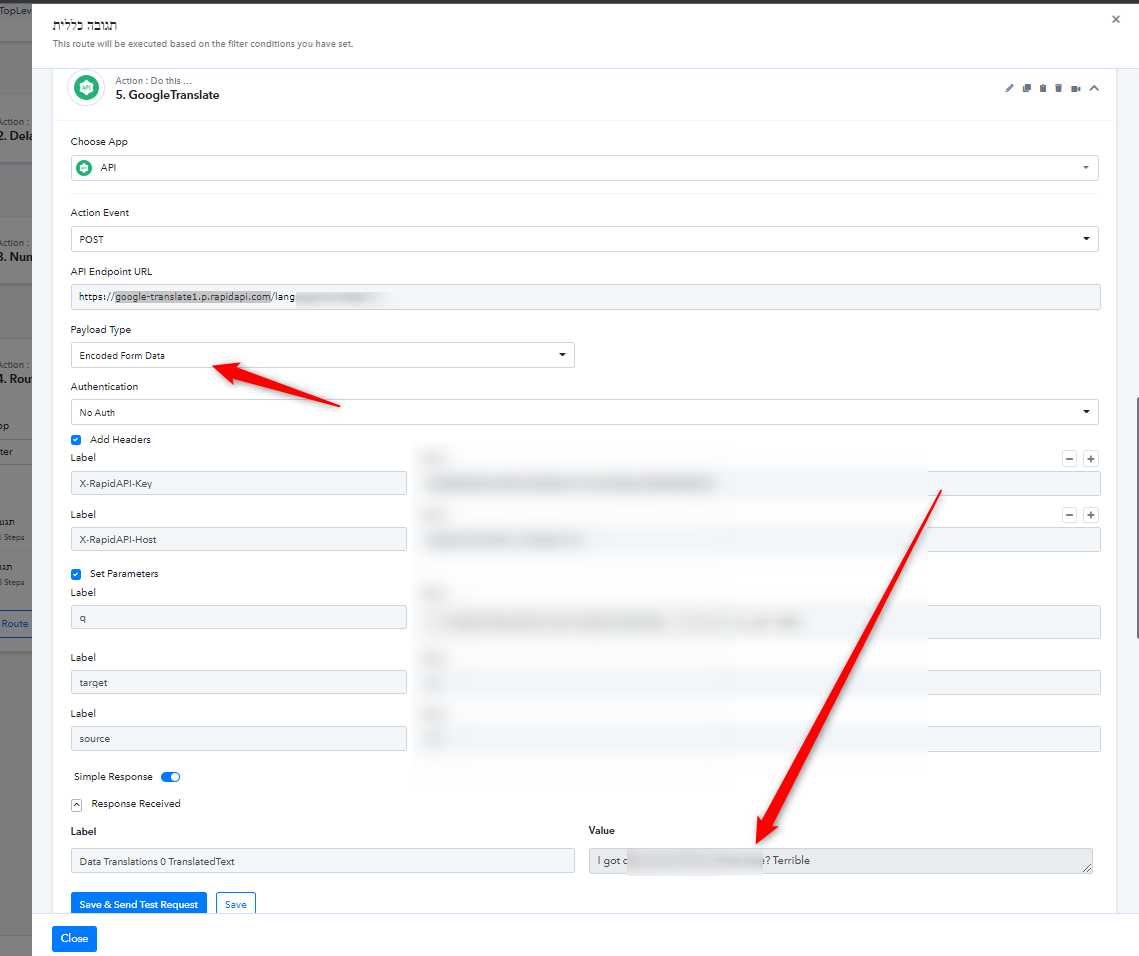Close the dialog with the X icon
The height and width of the screenshot is (956, 1139).
(1116, 19)
